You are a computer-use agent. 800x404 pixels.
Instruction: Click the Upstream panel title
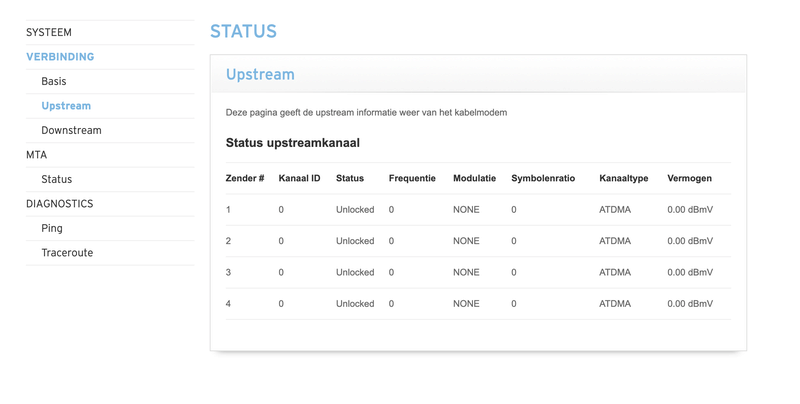point(260,74)
